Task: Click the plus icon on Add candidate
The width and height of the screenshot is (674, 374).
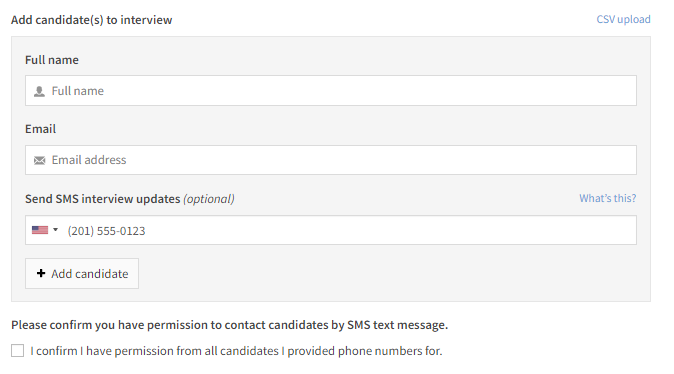Action: click(41, 273)
